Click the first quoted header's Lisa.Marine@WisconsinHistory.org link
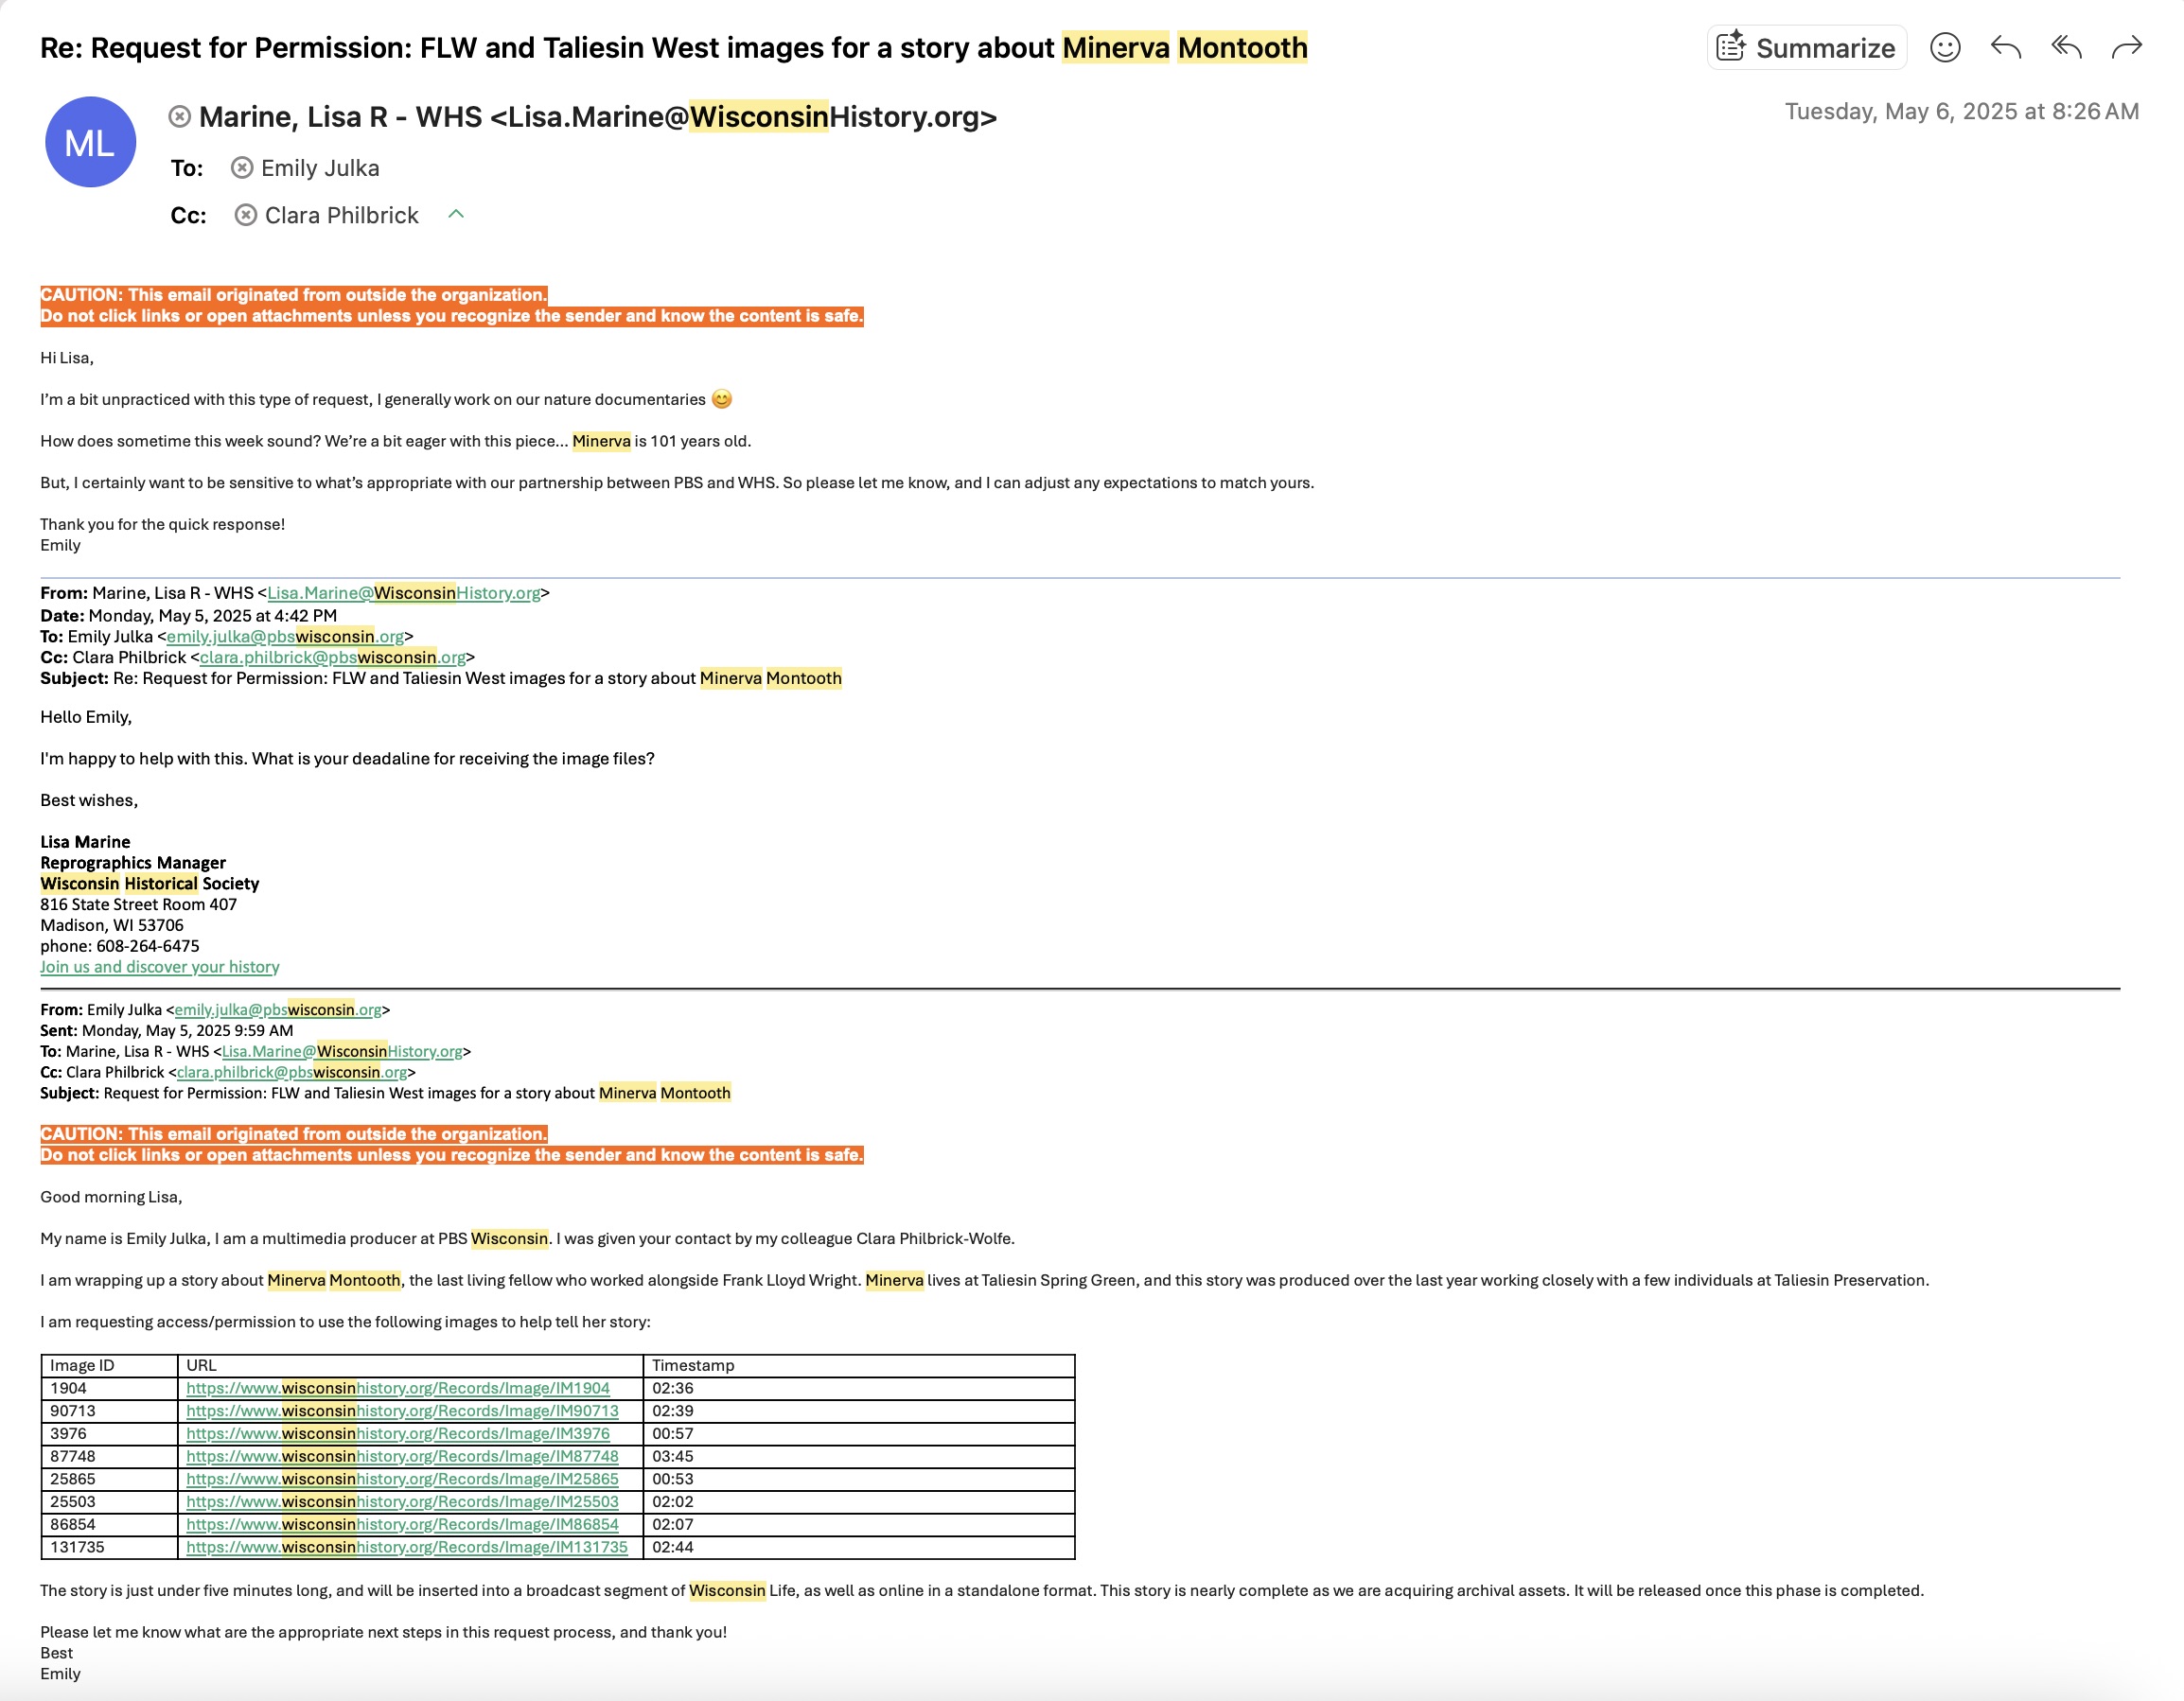Screen dimensions: 2184x1701 (x=403, y=593)
